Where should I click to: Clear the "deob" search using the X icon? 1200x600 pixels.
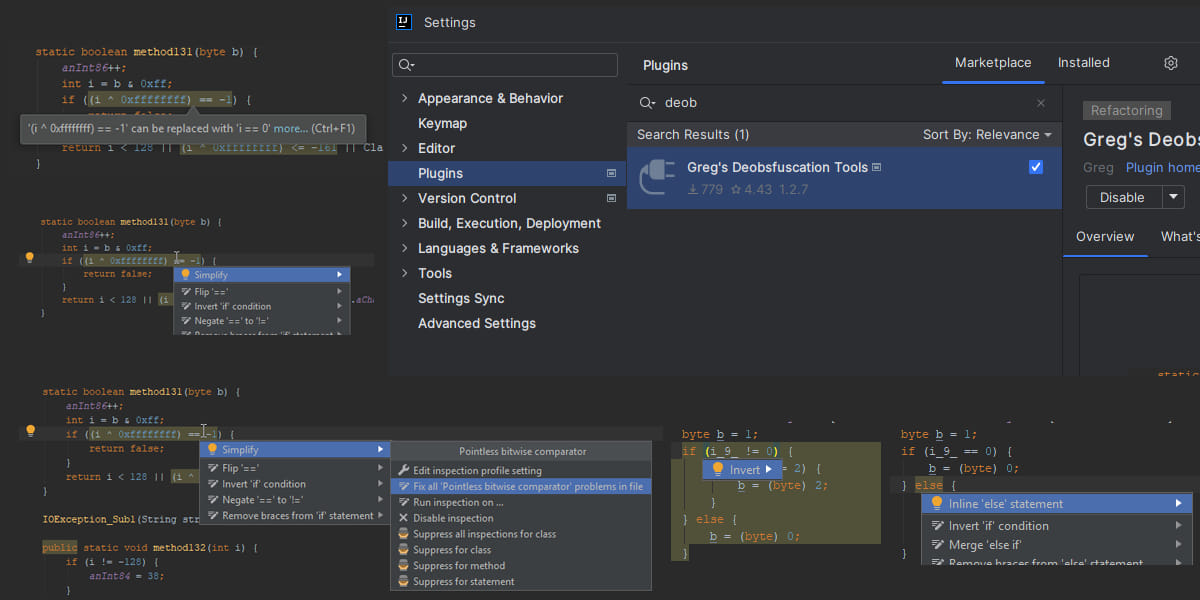[1040, 102]
